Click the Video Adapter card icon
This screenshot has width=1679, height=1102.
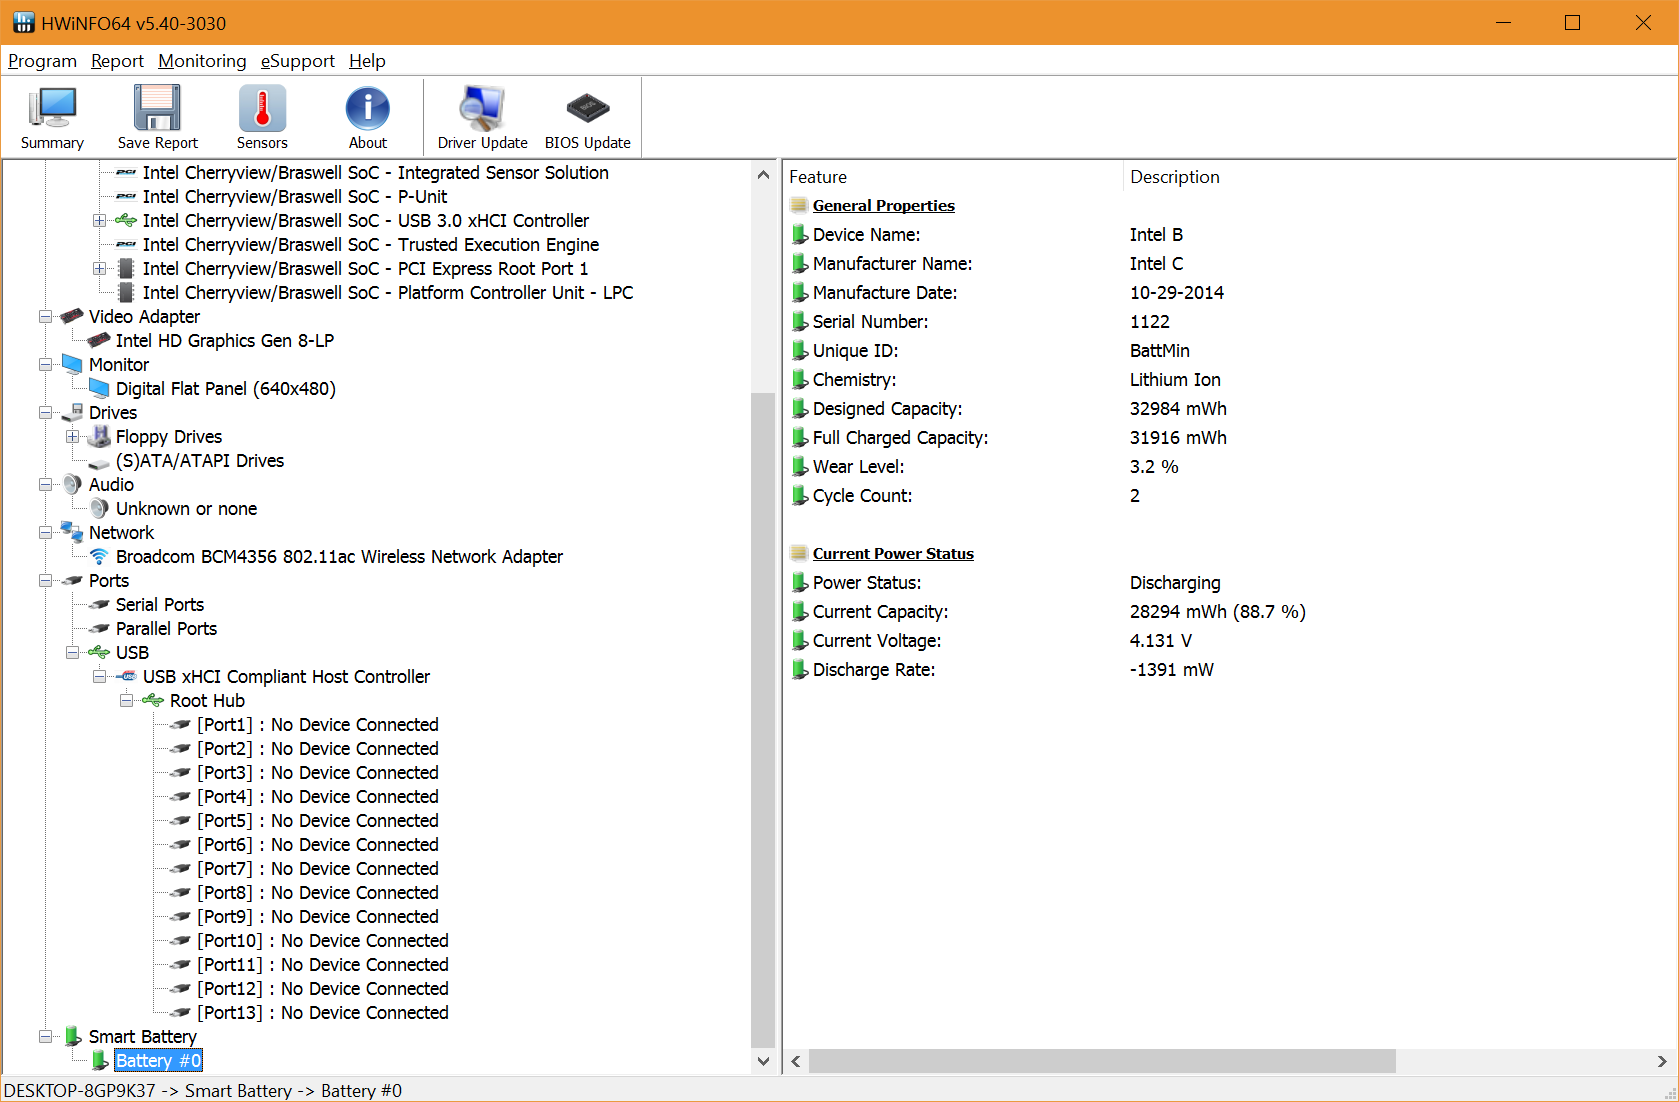[x=72, y=316]
